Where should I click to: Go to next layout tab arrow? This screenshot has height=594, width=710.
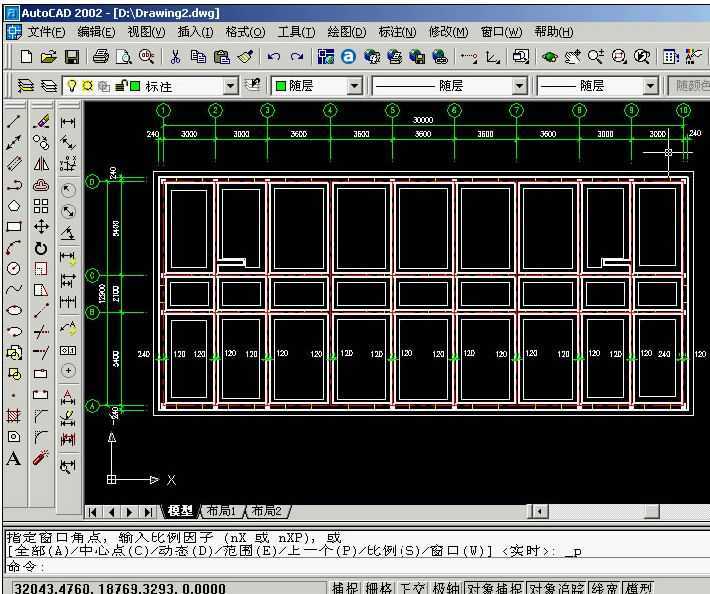[x=130, y=512]
